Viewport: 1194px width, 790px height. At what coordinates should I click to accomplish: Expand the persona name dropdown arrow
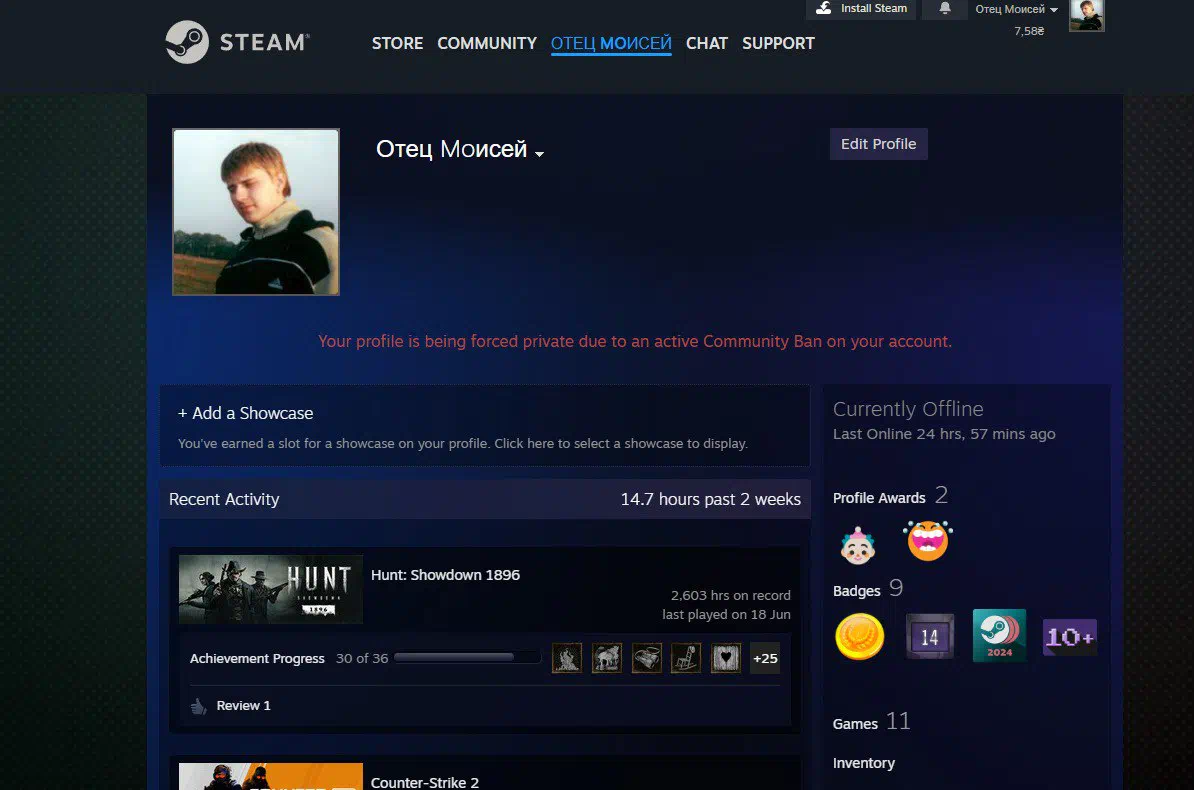pos(539,153)
